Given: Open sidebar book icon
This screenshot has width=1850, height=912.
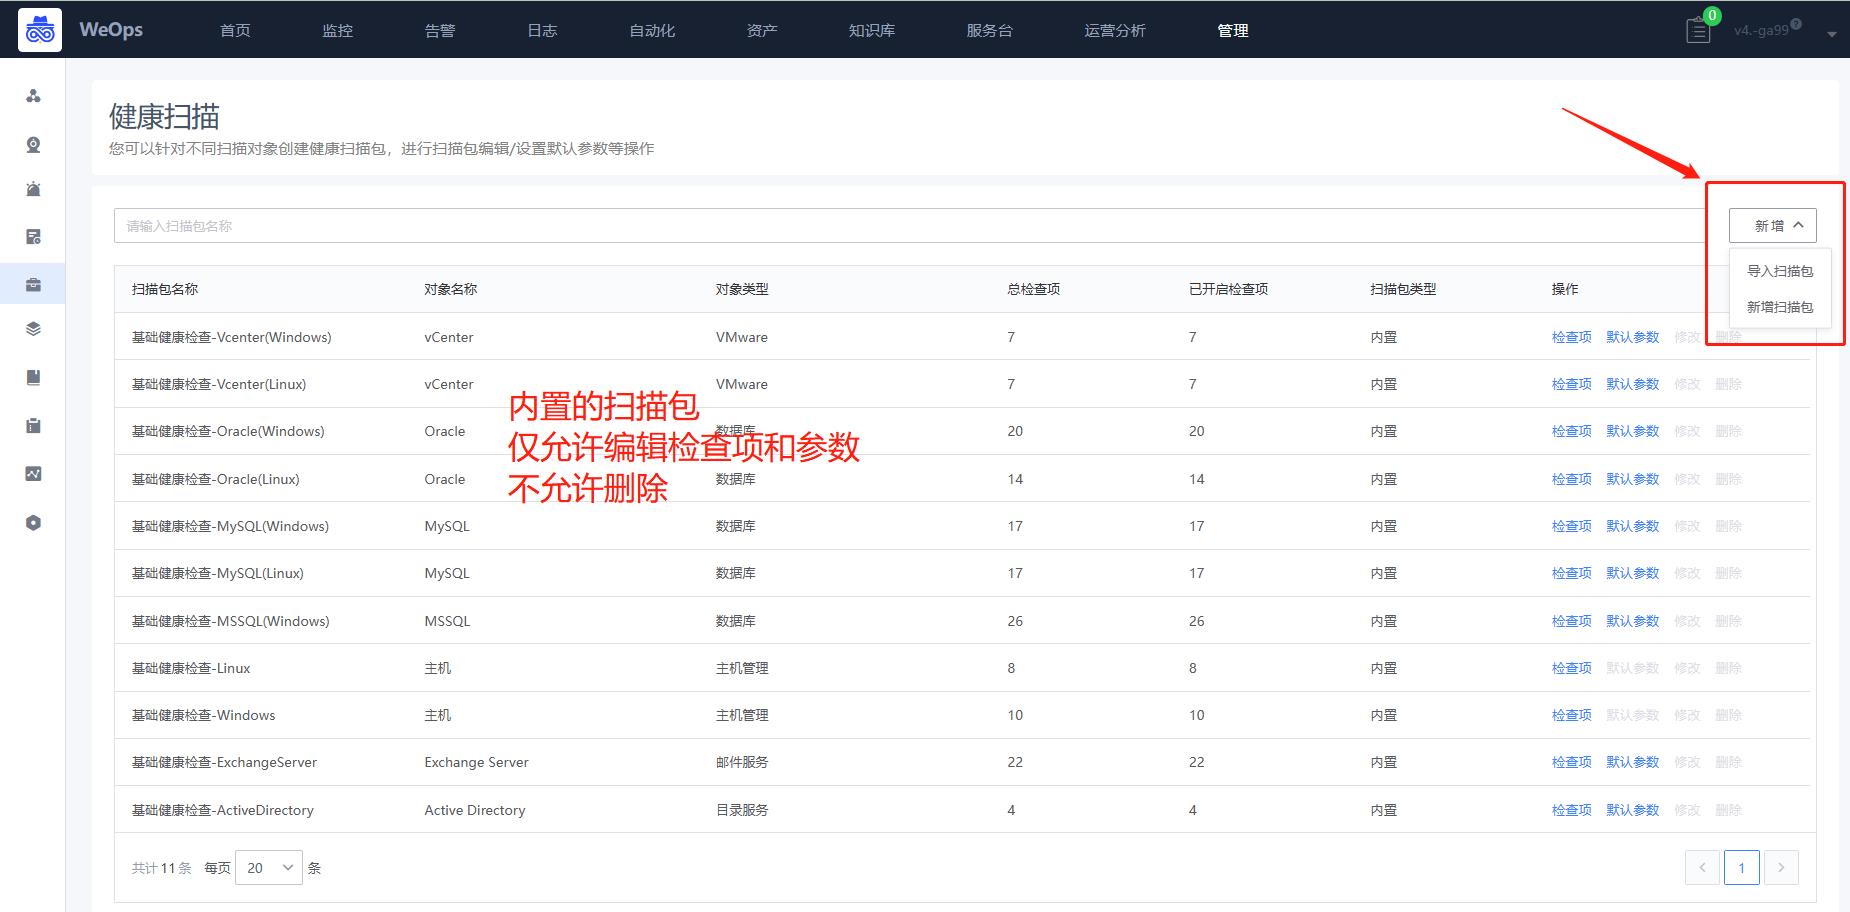Looking at the screenshot, I should click(33, 377).
